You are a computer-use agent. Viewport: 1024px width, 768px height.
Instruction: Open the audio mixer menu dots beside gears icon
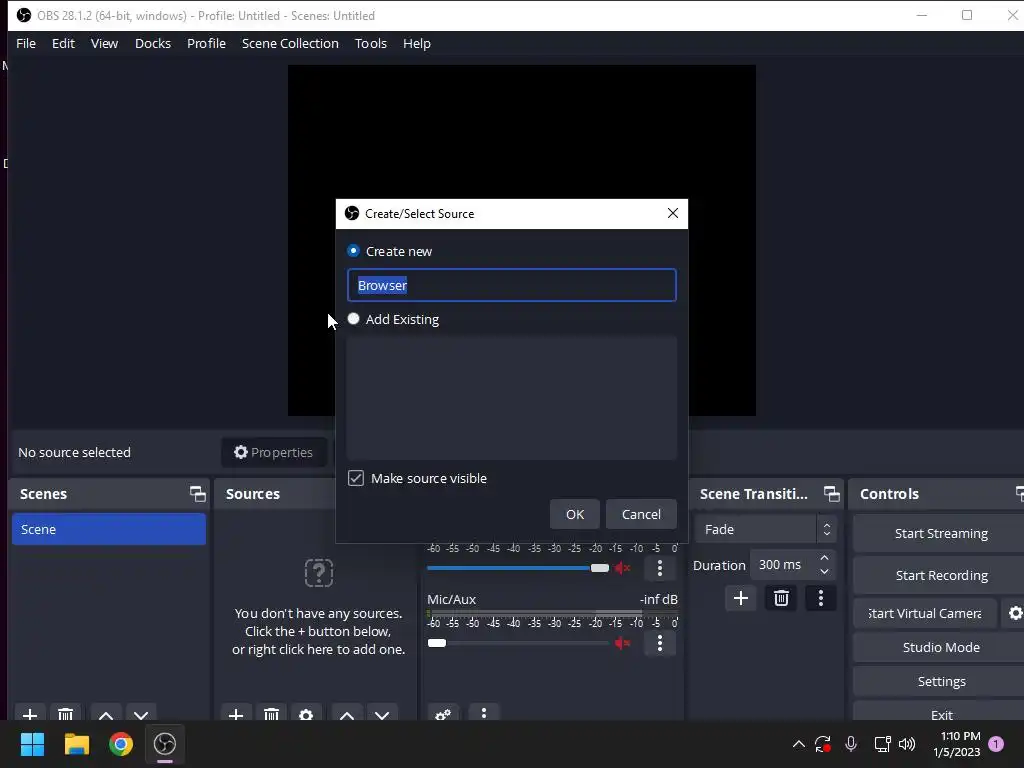coord(484,713)
